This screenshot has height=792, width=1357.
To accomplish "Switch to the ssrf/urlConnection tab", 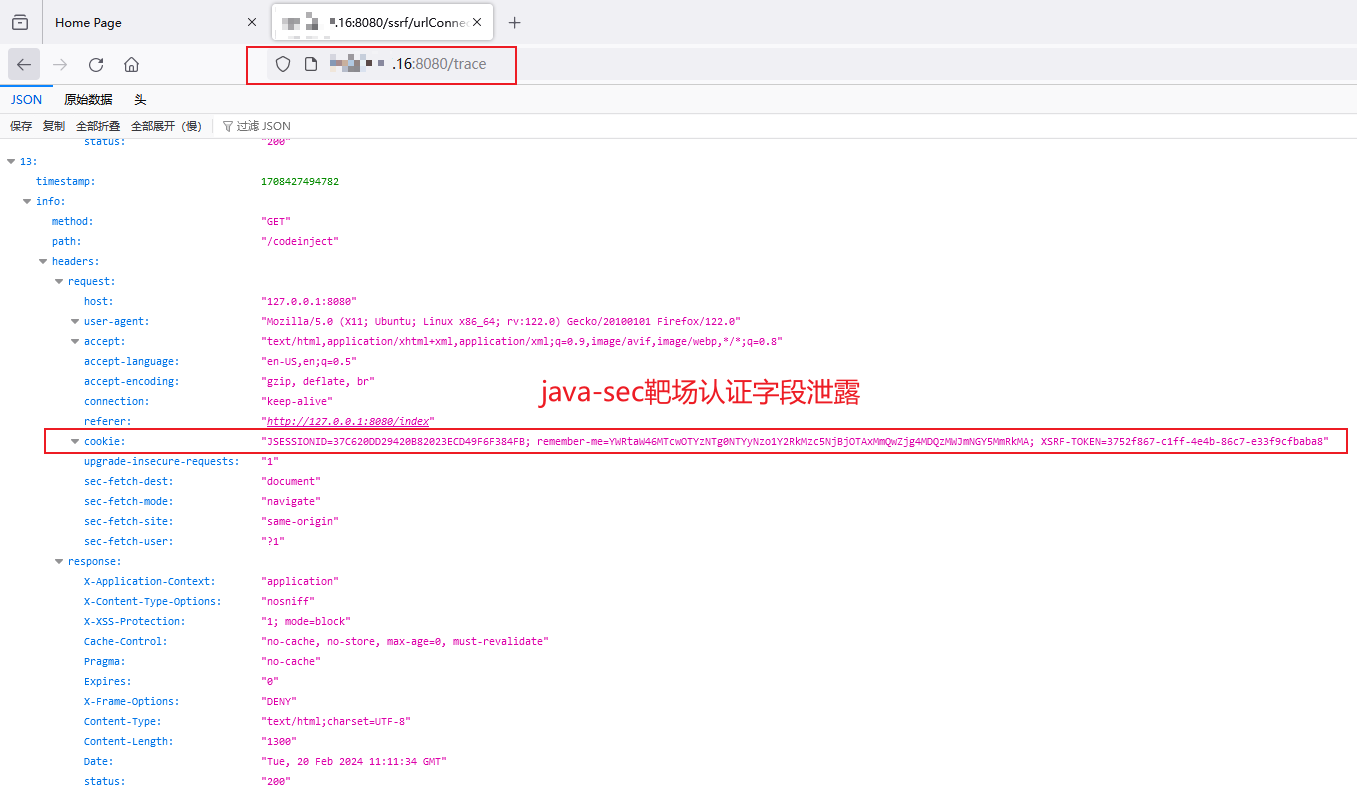I will click(382, 22).
